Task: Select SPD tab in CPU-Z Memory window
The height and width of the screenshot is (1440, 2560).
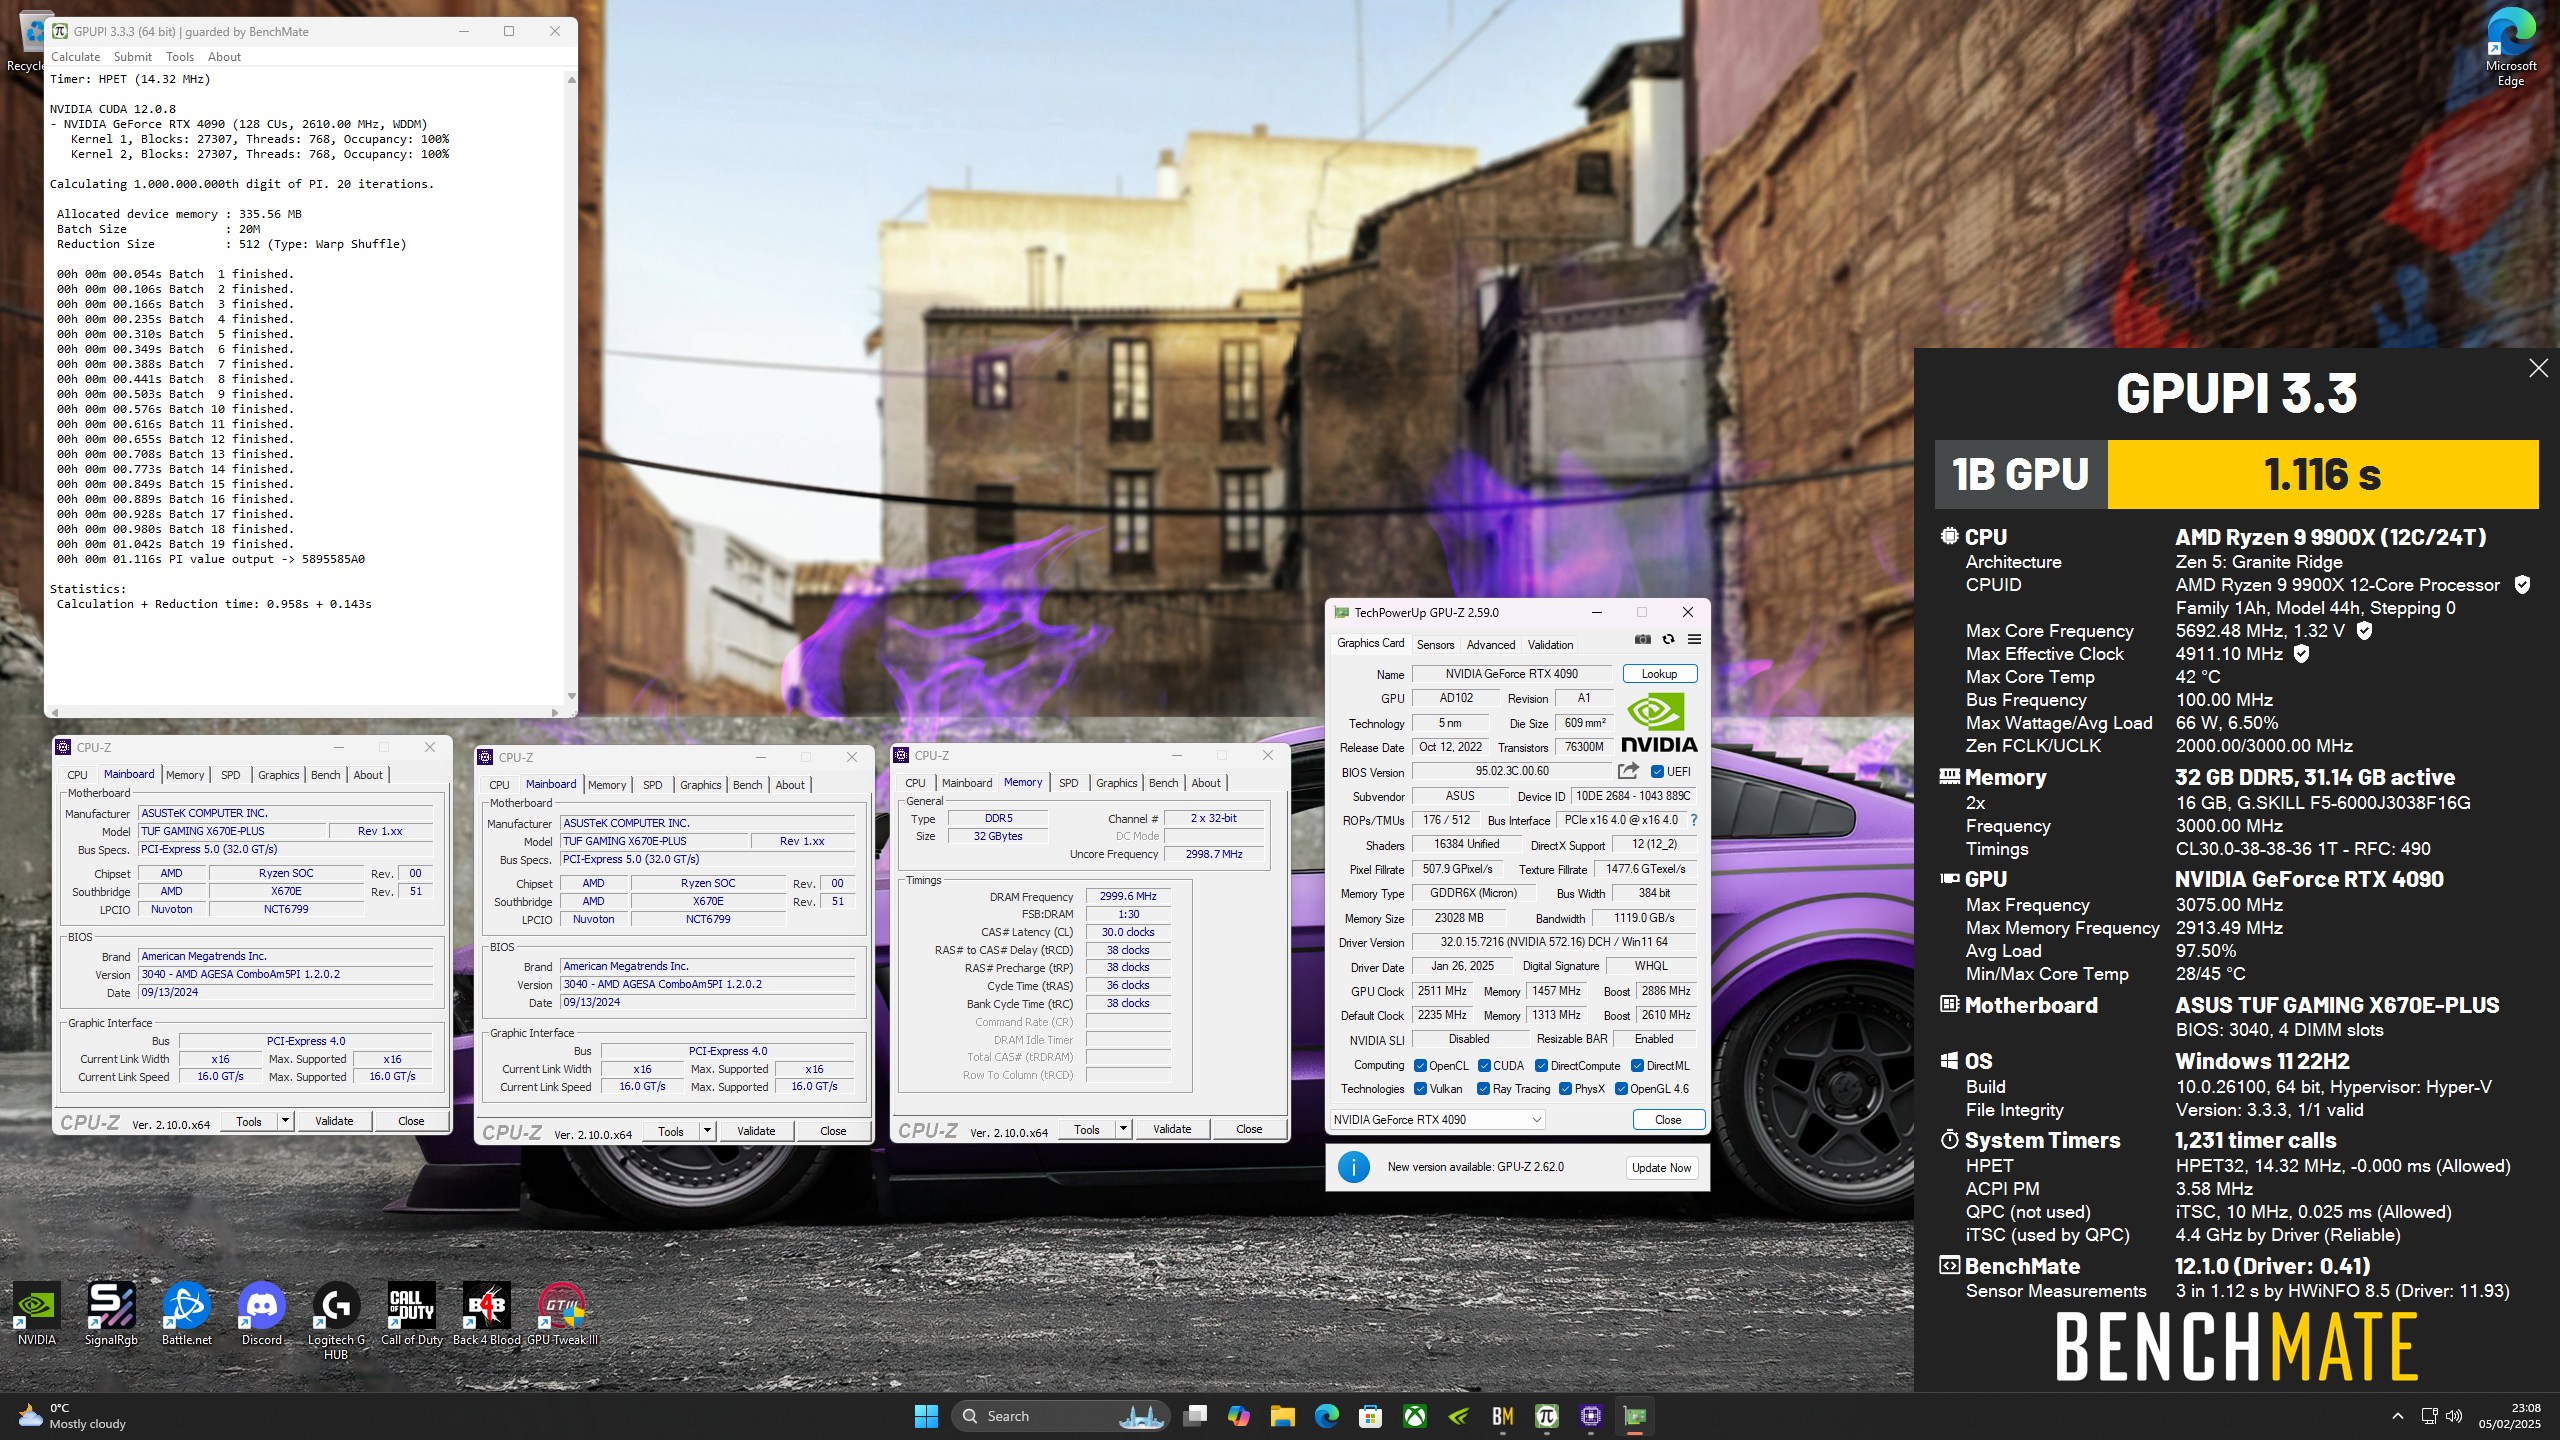Action: pos(1068,783)
